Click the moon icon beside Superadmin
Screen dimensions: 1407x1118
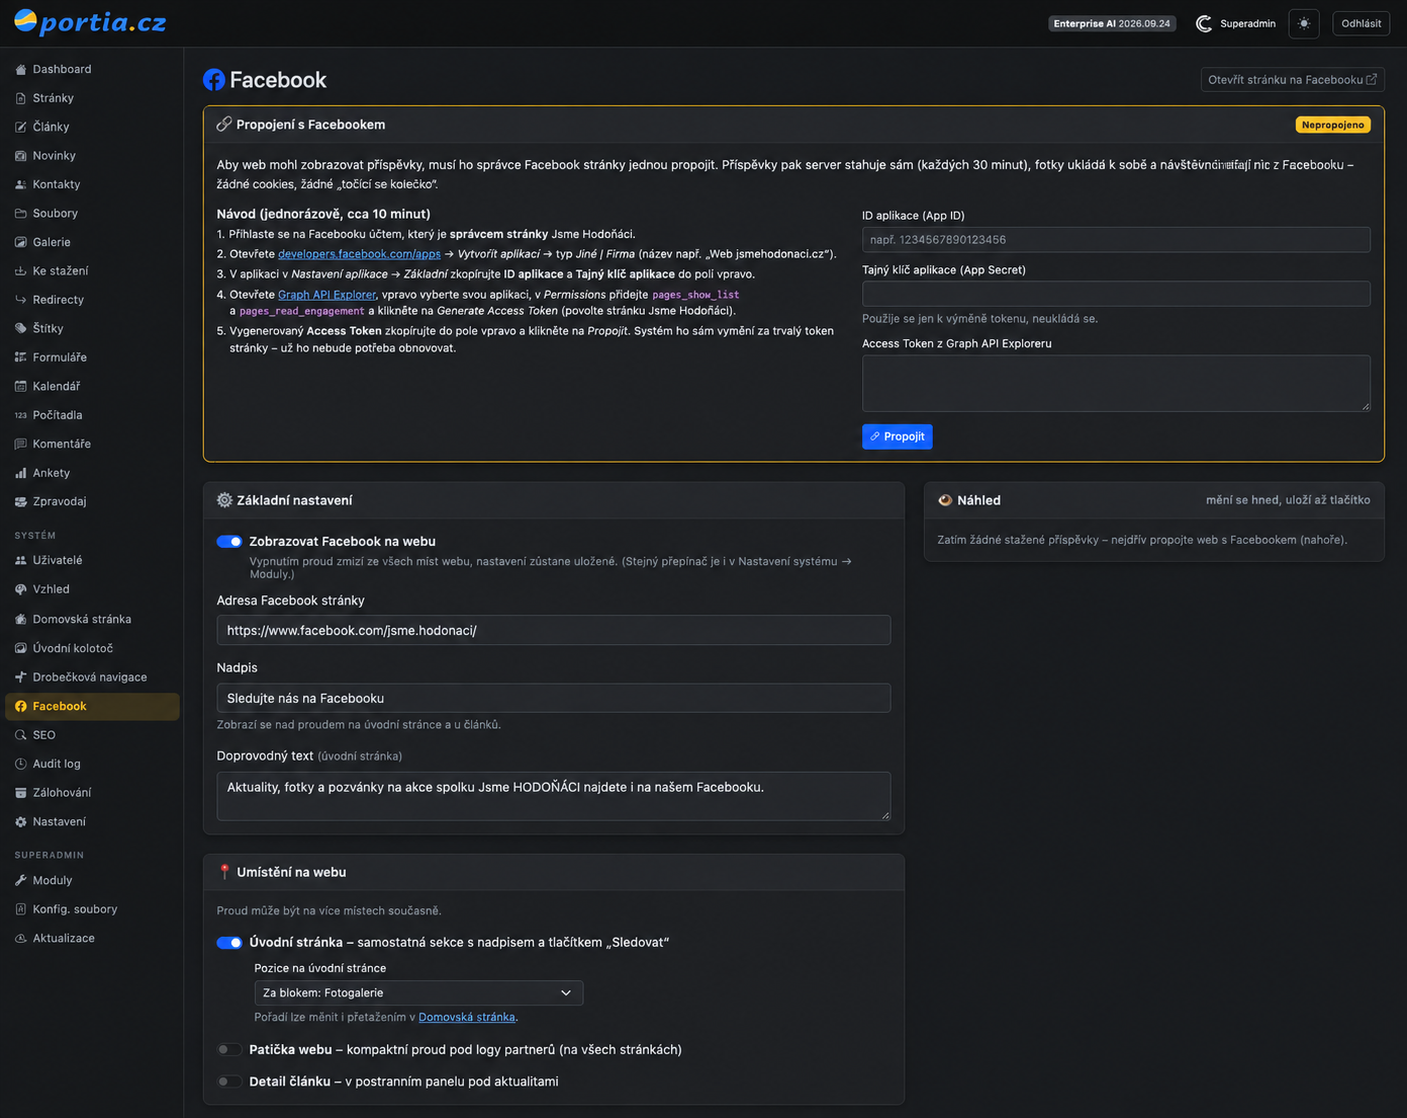(1204, 23)
